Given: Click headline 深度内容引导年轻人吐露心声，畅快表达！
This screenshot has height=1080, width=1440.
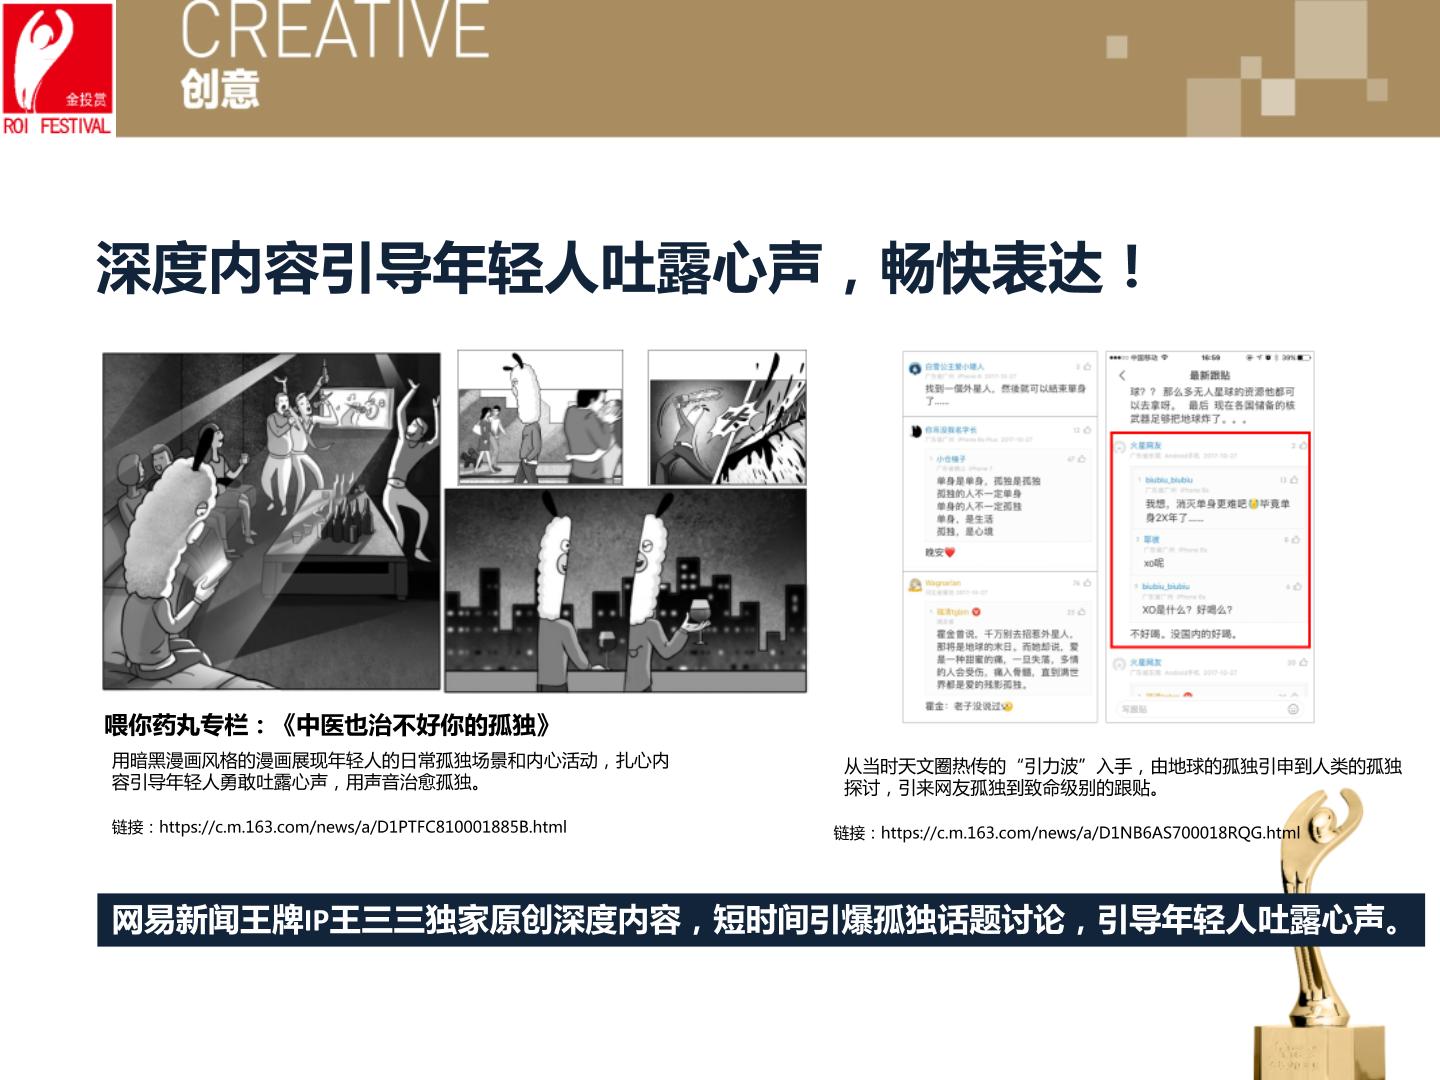Looking at the screenshot, I should pyautogui.click(x=621, y=269).
